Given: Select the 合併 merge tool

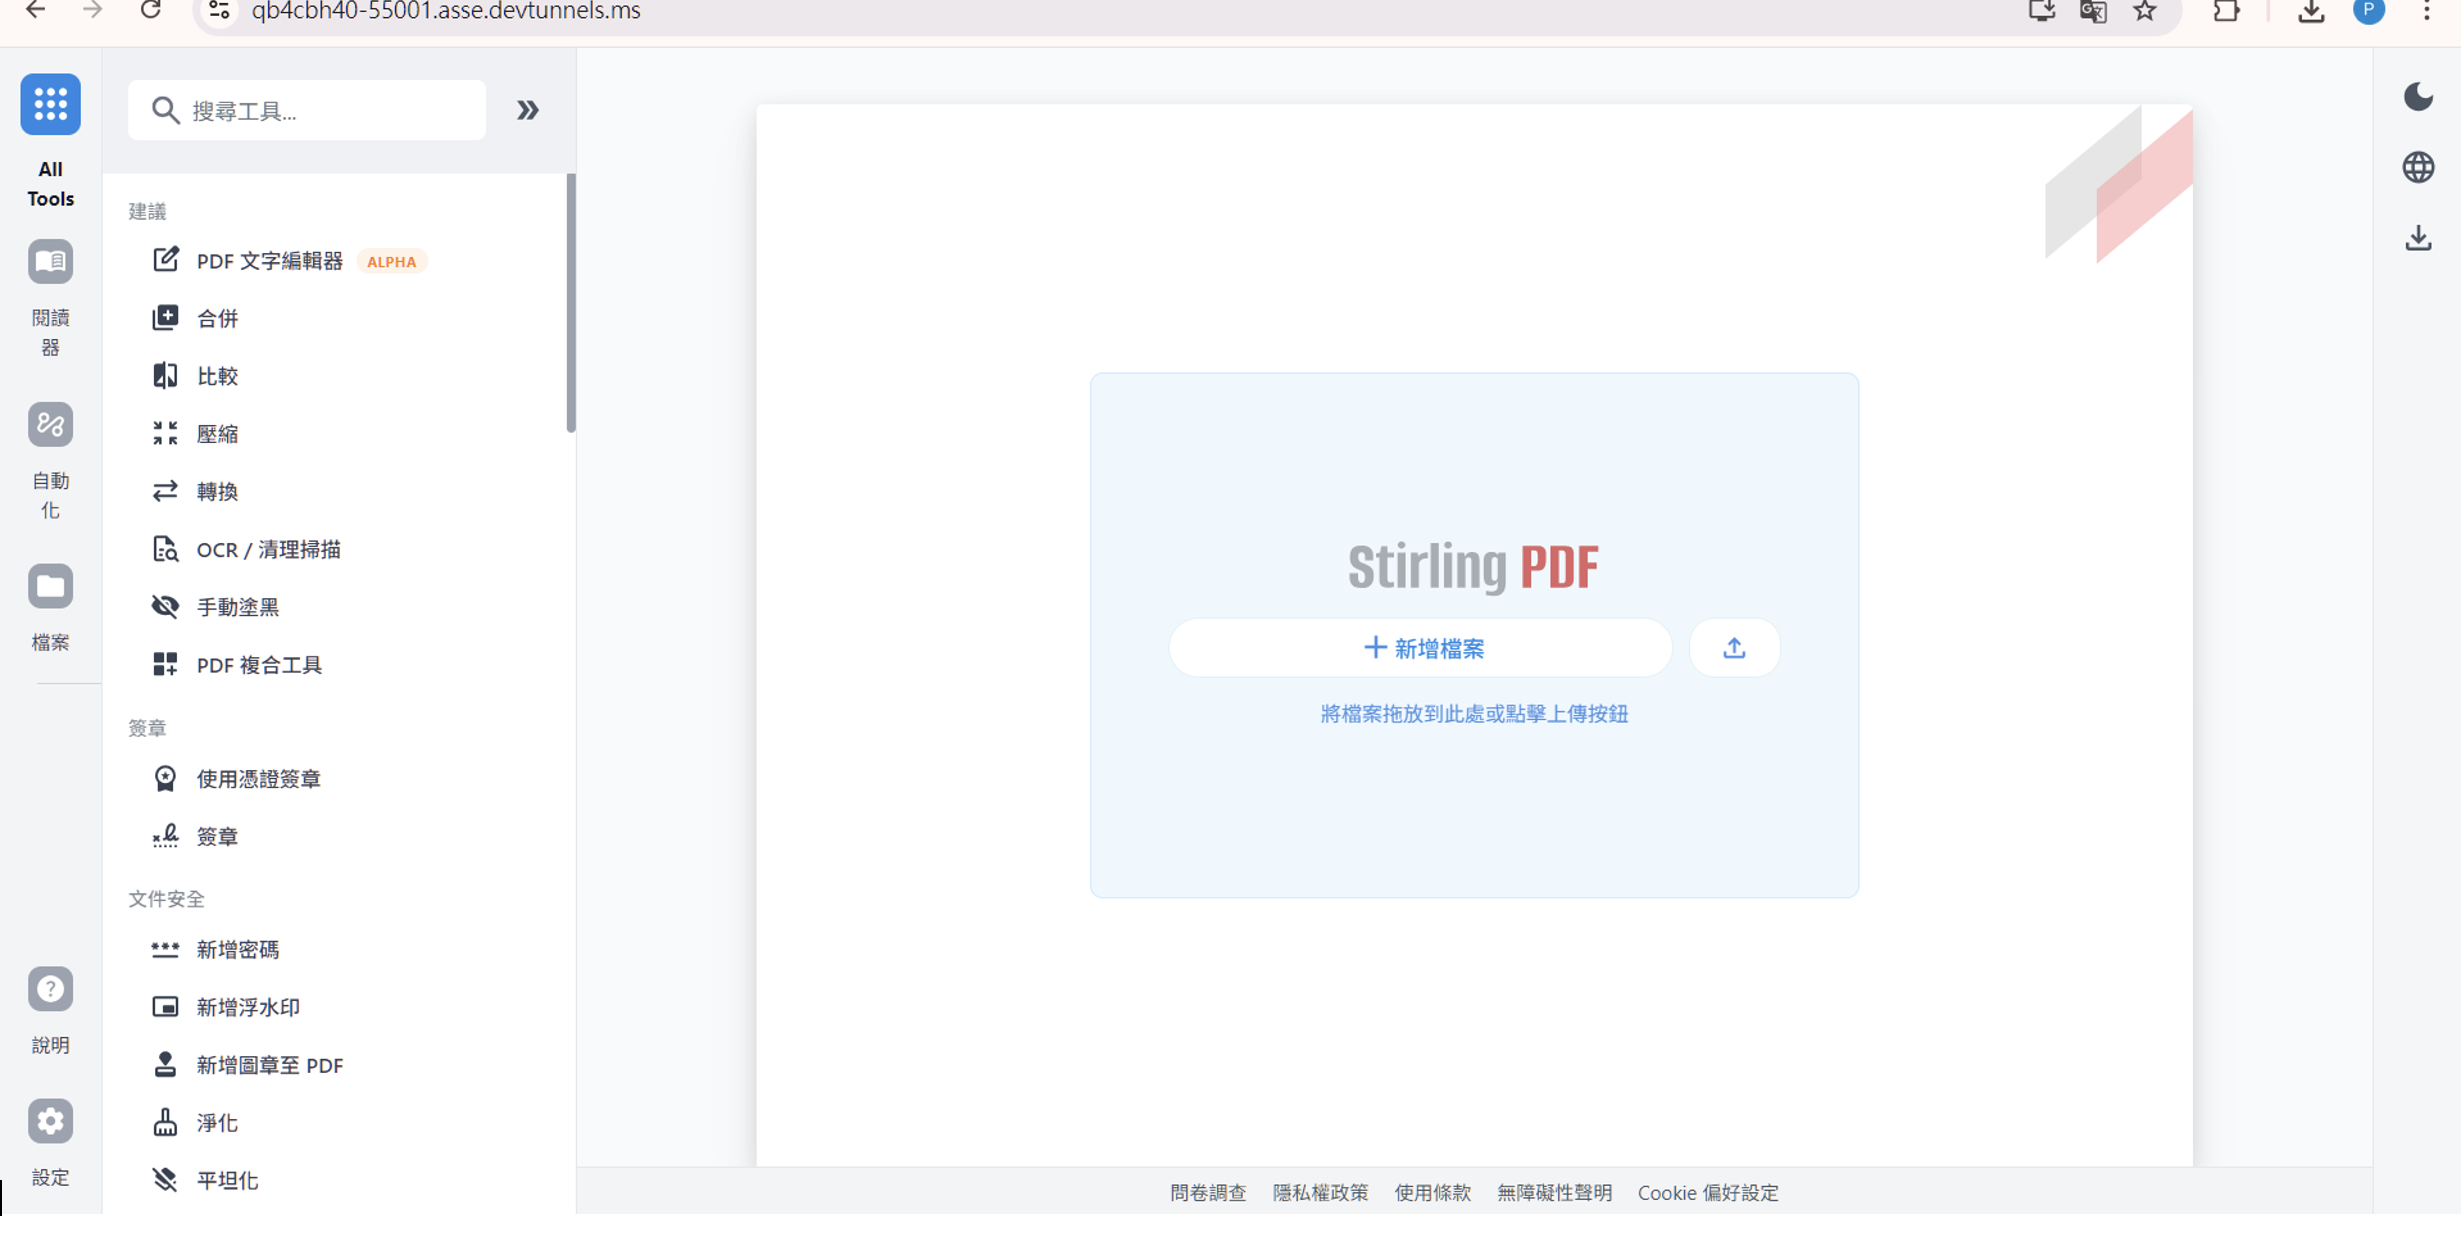Looking at the screenshot, I should tap(217, 319).
